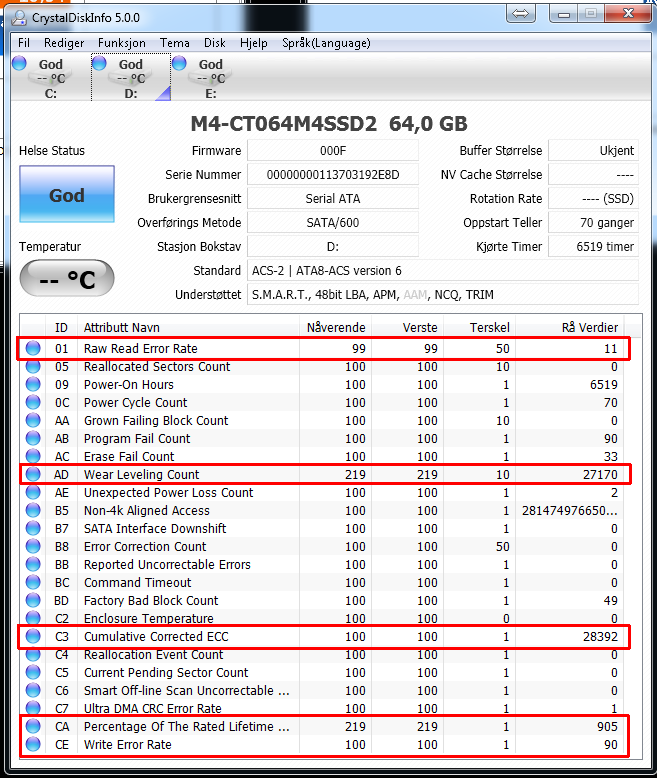Click the Understøttet features field
This screenshot has width=657, height=778.
point(443,294)
